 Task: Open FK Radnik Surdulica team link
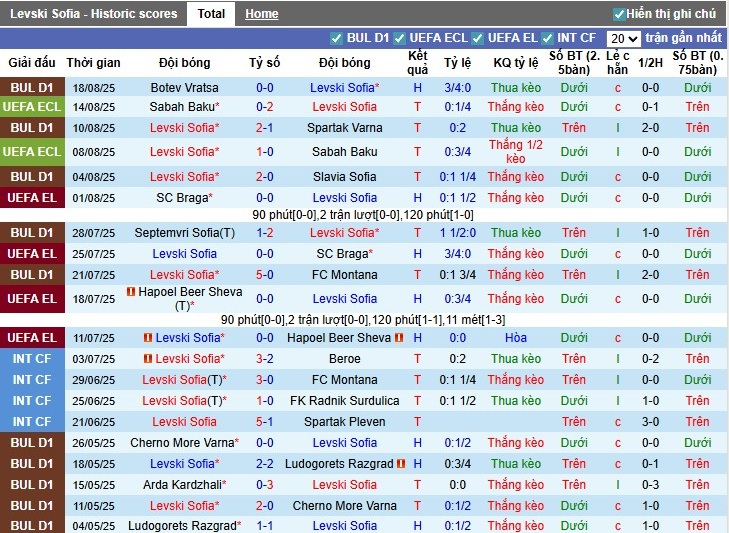tap(345, 400)
